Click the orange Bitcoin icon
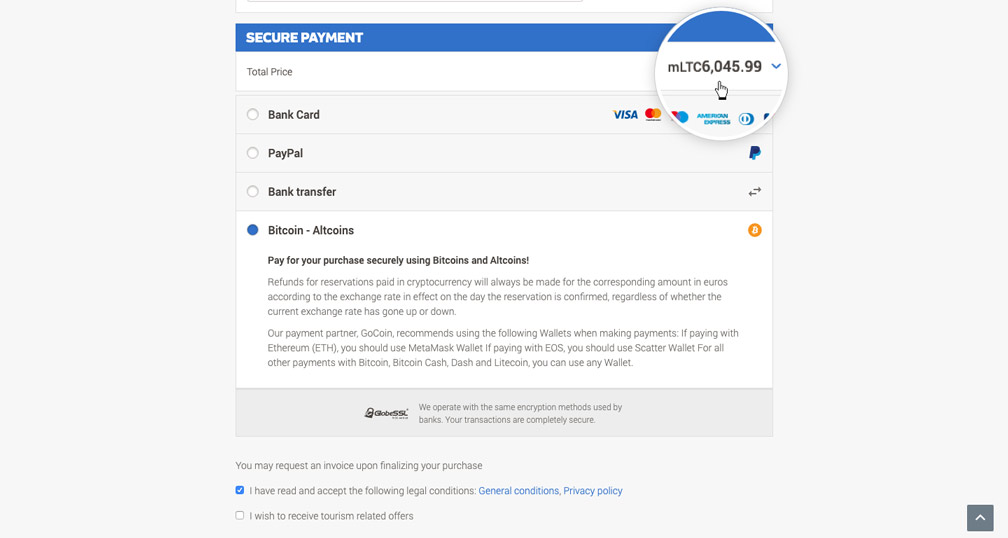1008x538 pixels. (x=755, y=230)
